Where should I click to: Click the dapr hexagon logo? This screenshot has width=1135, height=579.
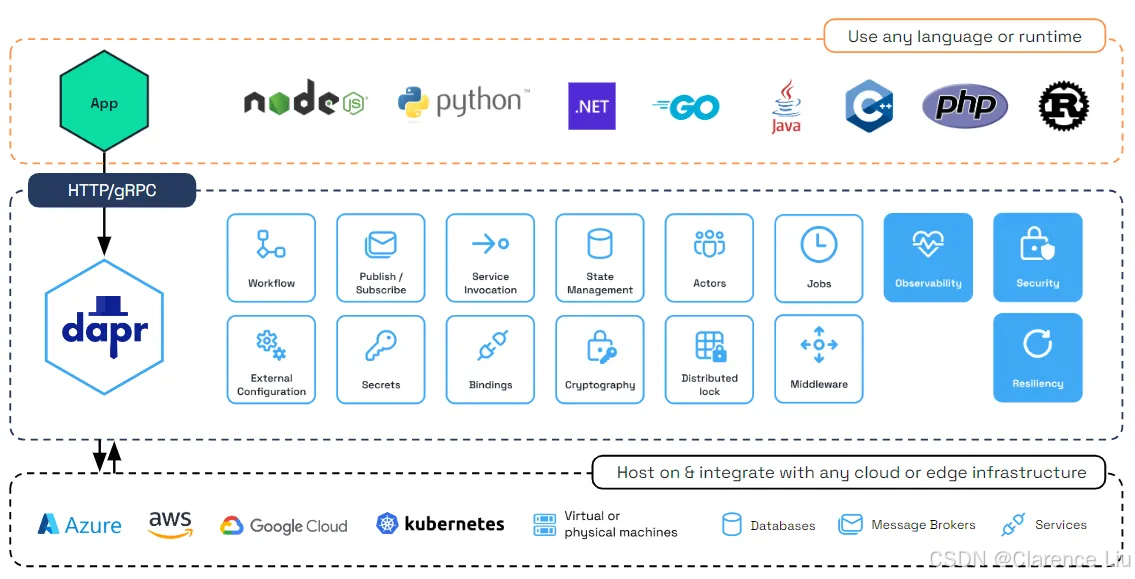click(104, 327)
